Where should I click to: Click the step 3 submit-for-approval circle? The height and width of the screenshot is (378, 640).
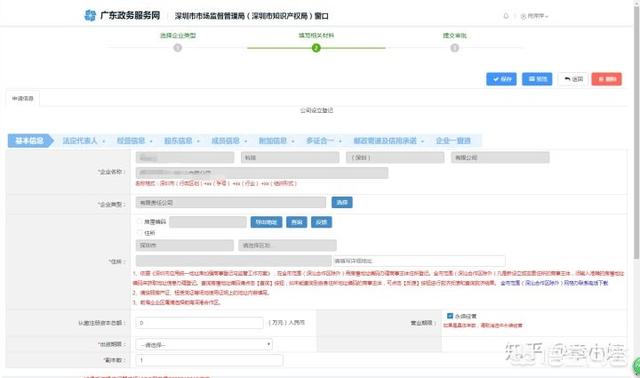454,48
